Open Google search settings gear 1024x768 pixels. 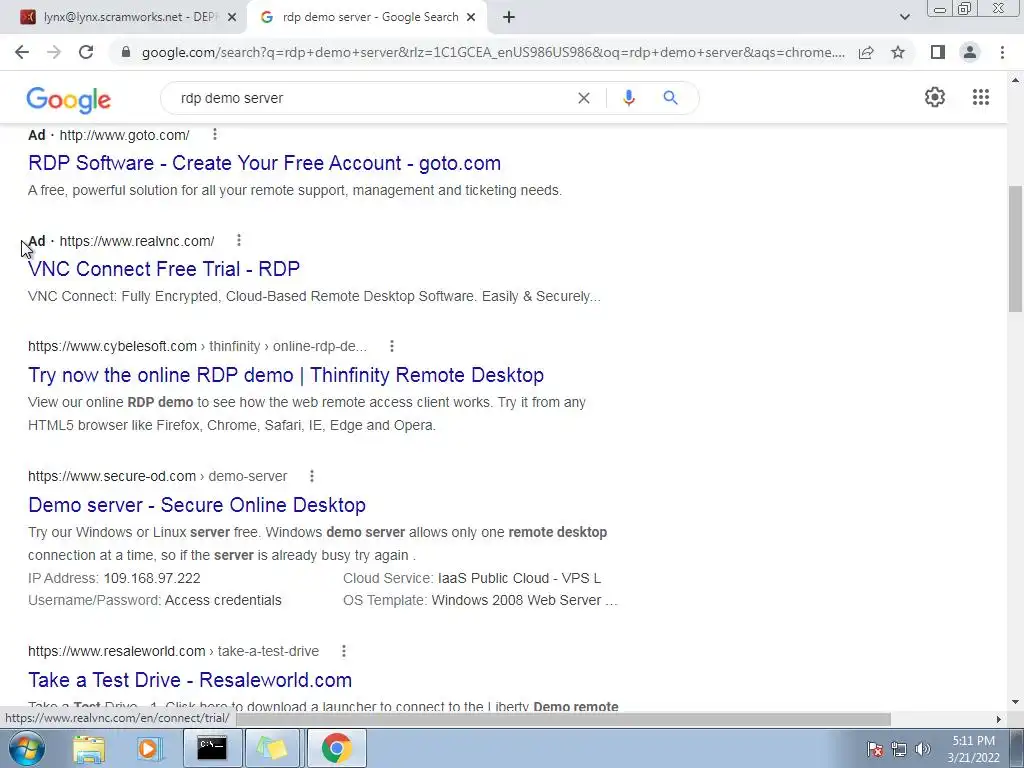935,97
